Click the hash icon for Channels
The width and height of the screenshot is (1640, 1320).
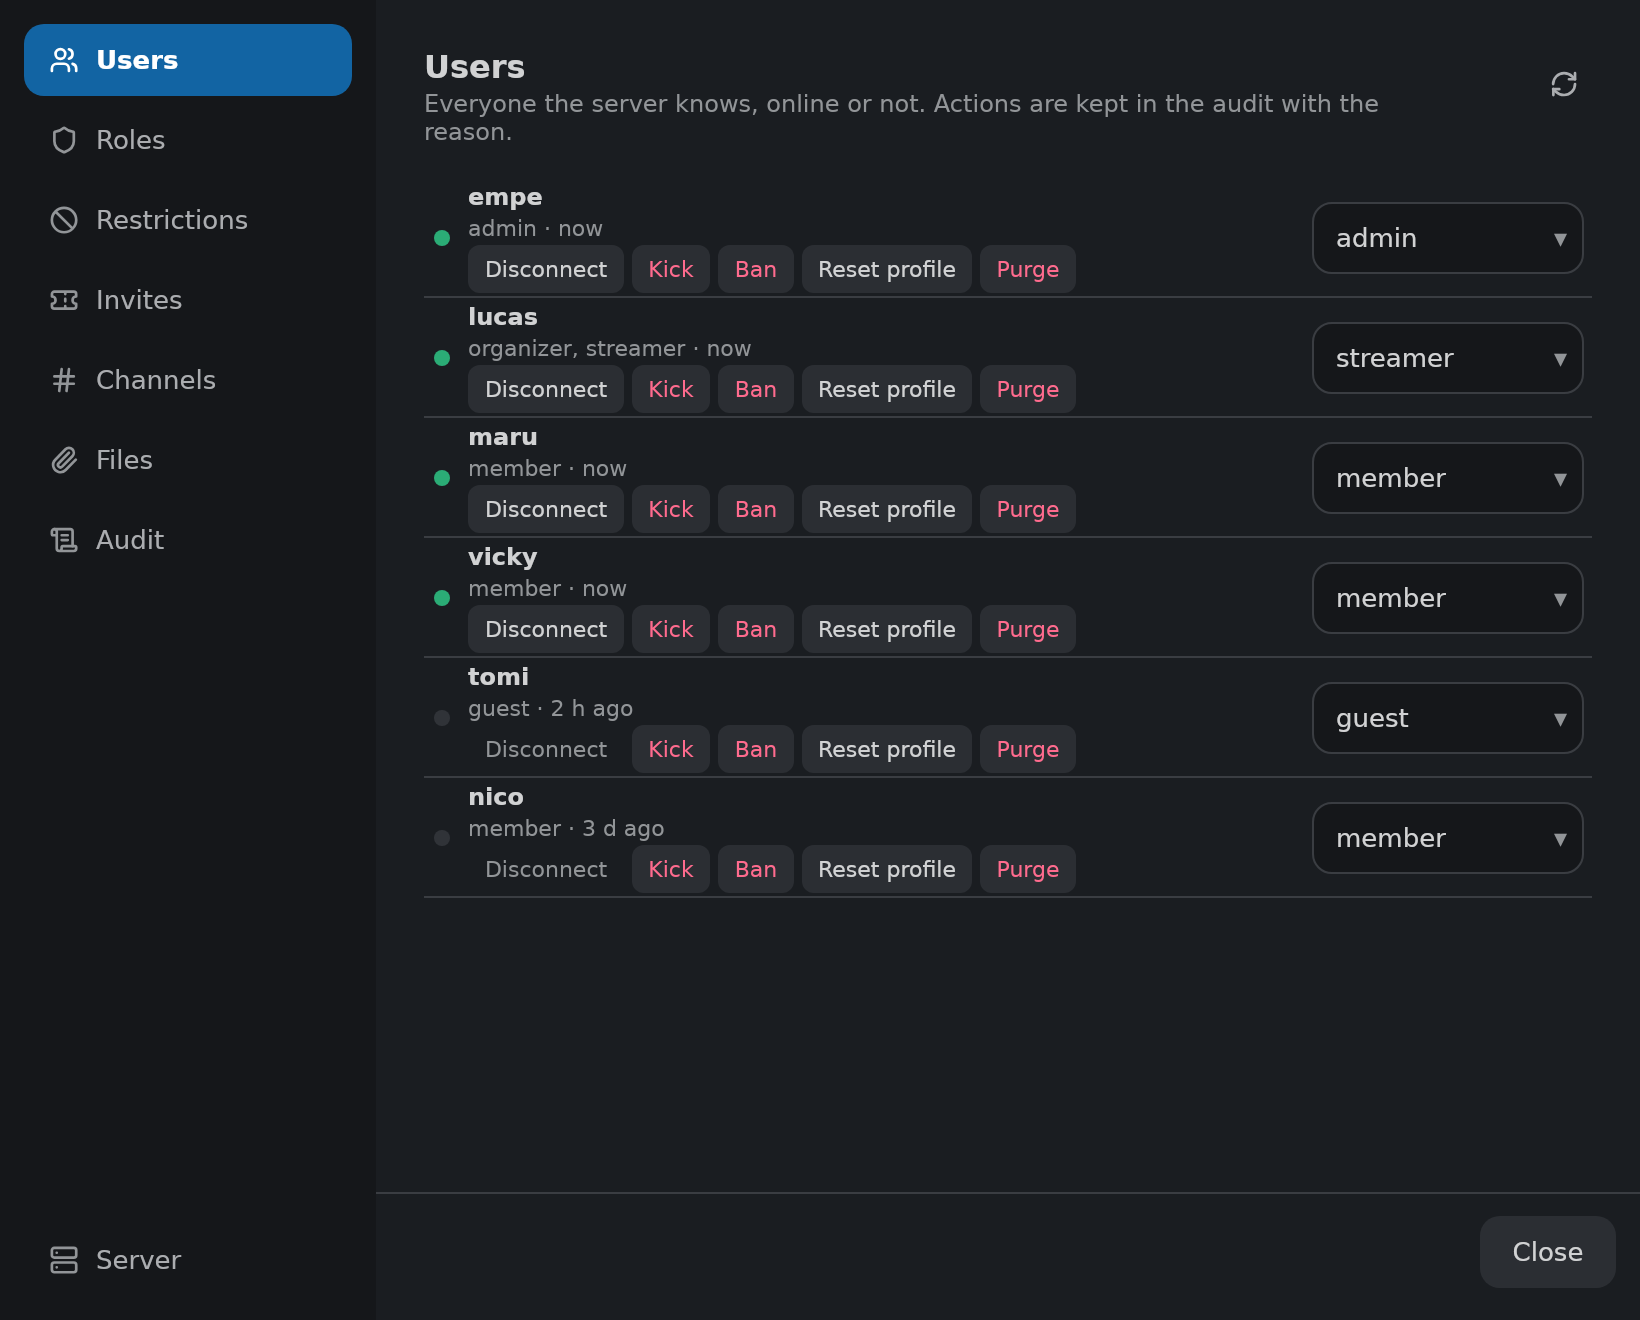click(x=64, y=380)
